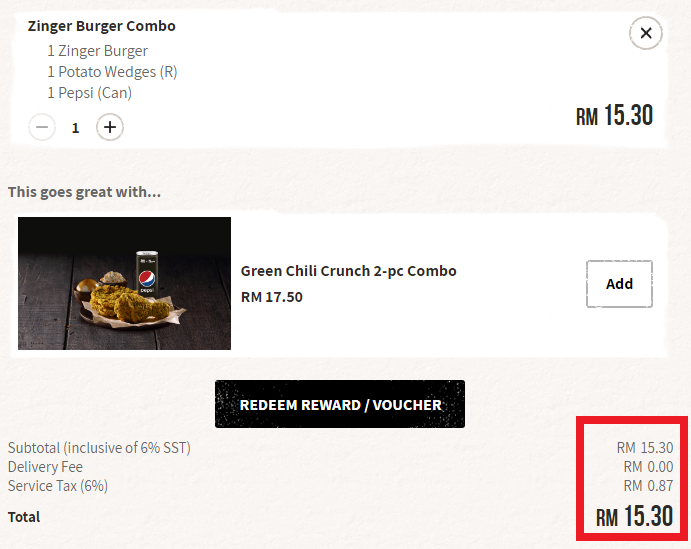This screenshot has height=549, width=691.
Task: Select the Green Chili Crunch 2-pc Combo title
Action: pyautogui.click(x=349, y=271)
